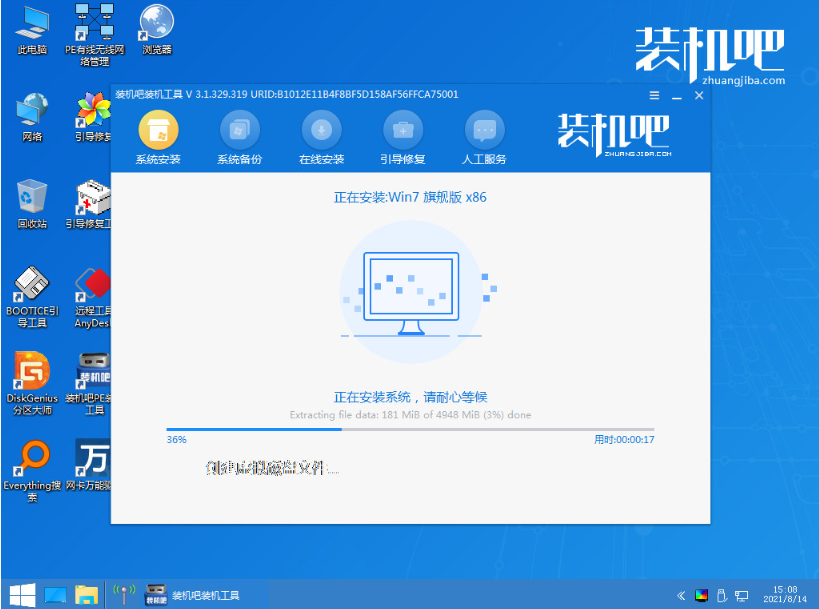Screen dimensions: 819x609
Task: Select the 36% progress label
Action: point(177,440)
